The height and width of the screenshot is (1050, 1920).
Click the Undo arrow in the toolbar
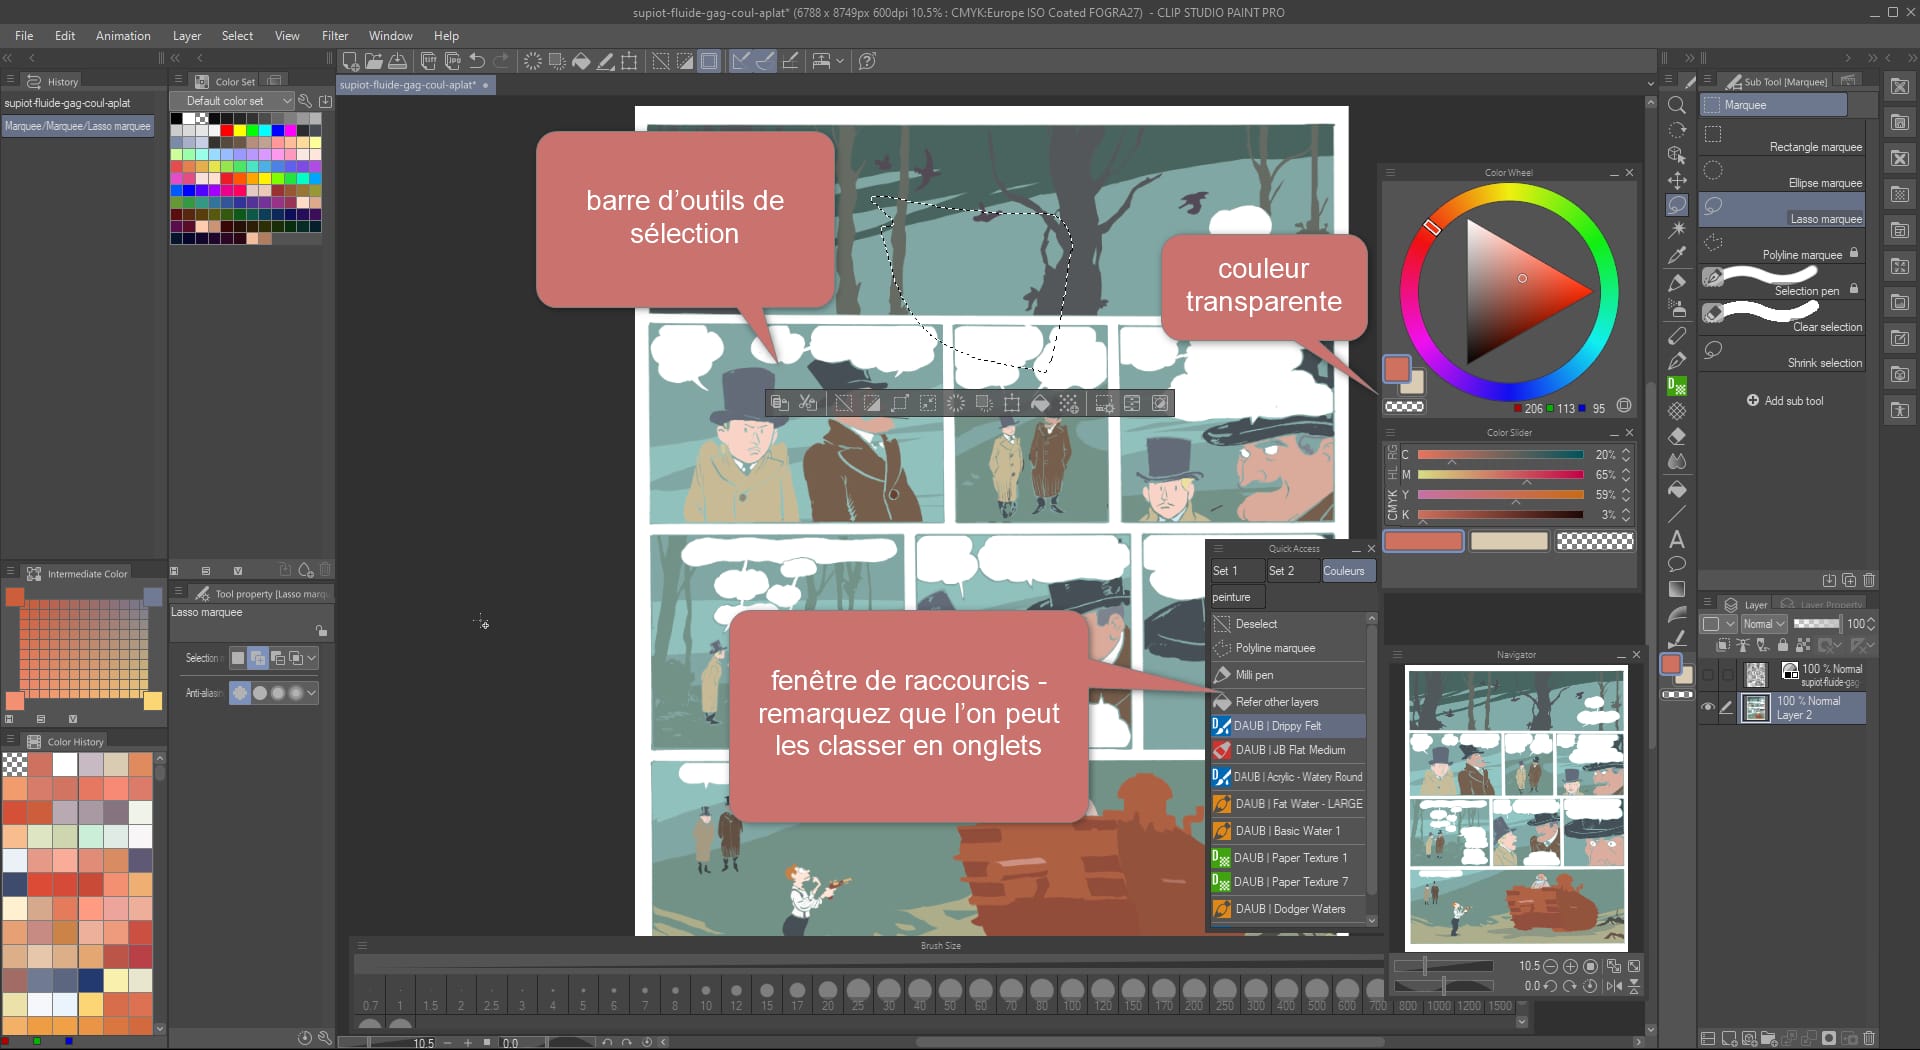[x=477, y=61]
